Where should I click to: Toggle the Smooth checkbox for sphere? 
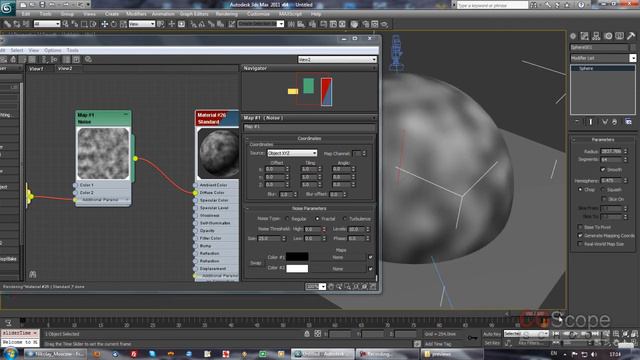point(603,169)
